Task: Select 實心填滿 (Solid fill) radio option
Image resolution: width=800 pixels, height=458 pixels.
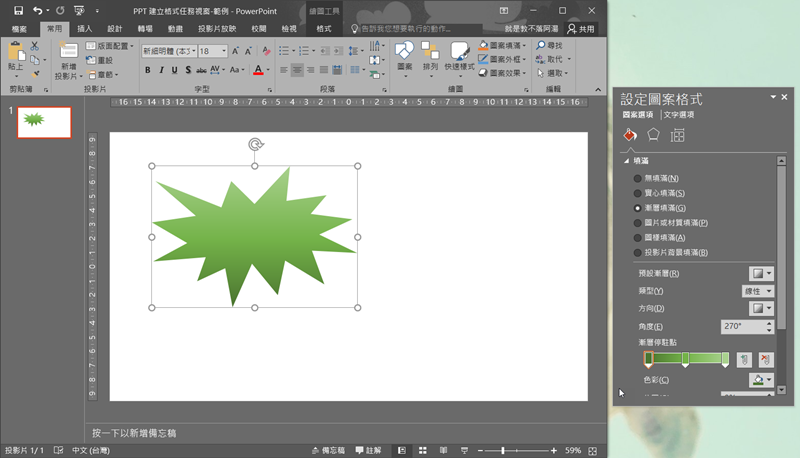Action: (x=638, y=193)
